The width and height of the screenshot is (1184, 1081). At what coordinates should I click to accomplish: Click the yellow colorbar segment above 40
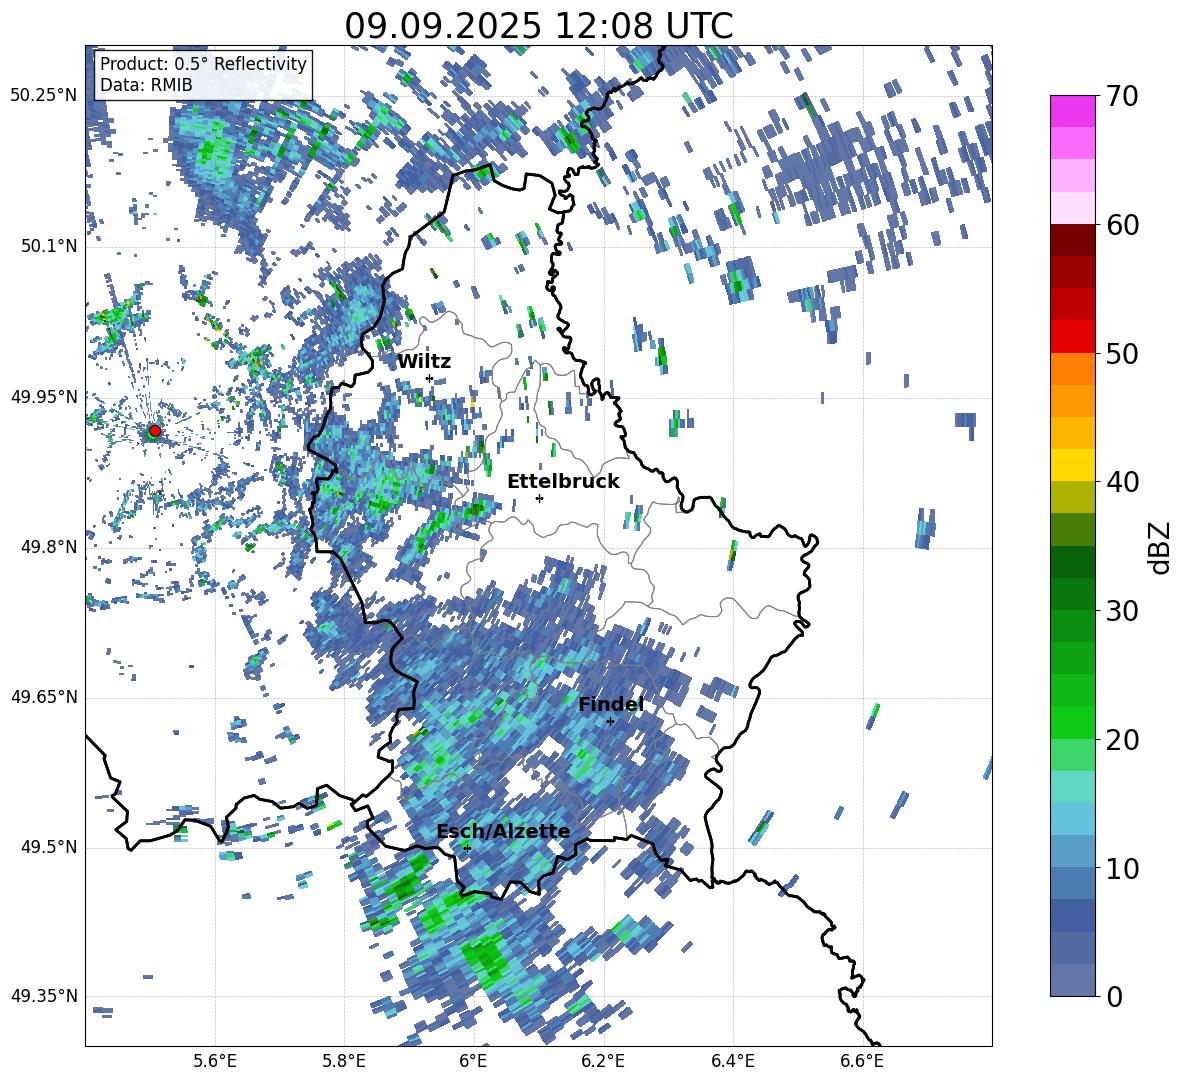[1072, 464]
